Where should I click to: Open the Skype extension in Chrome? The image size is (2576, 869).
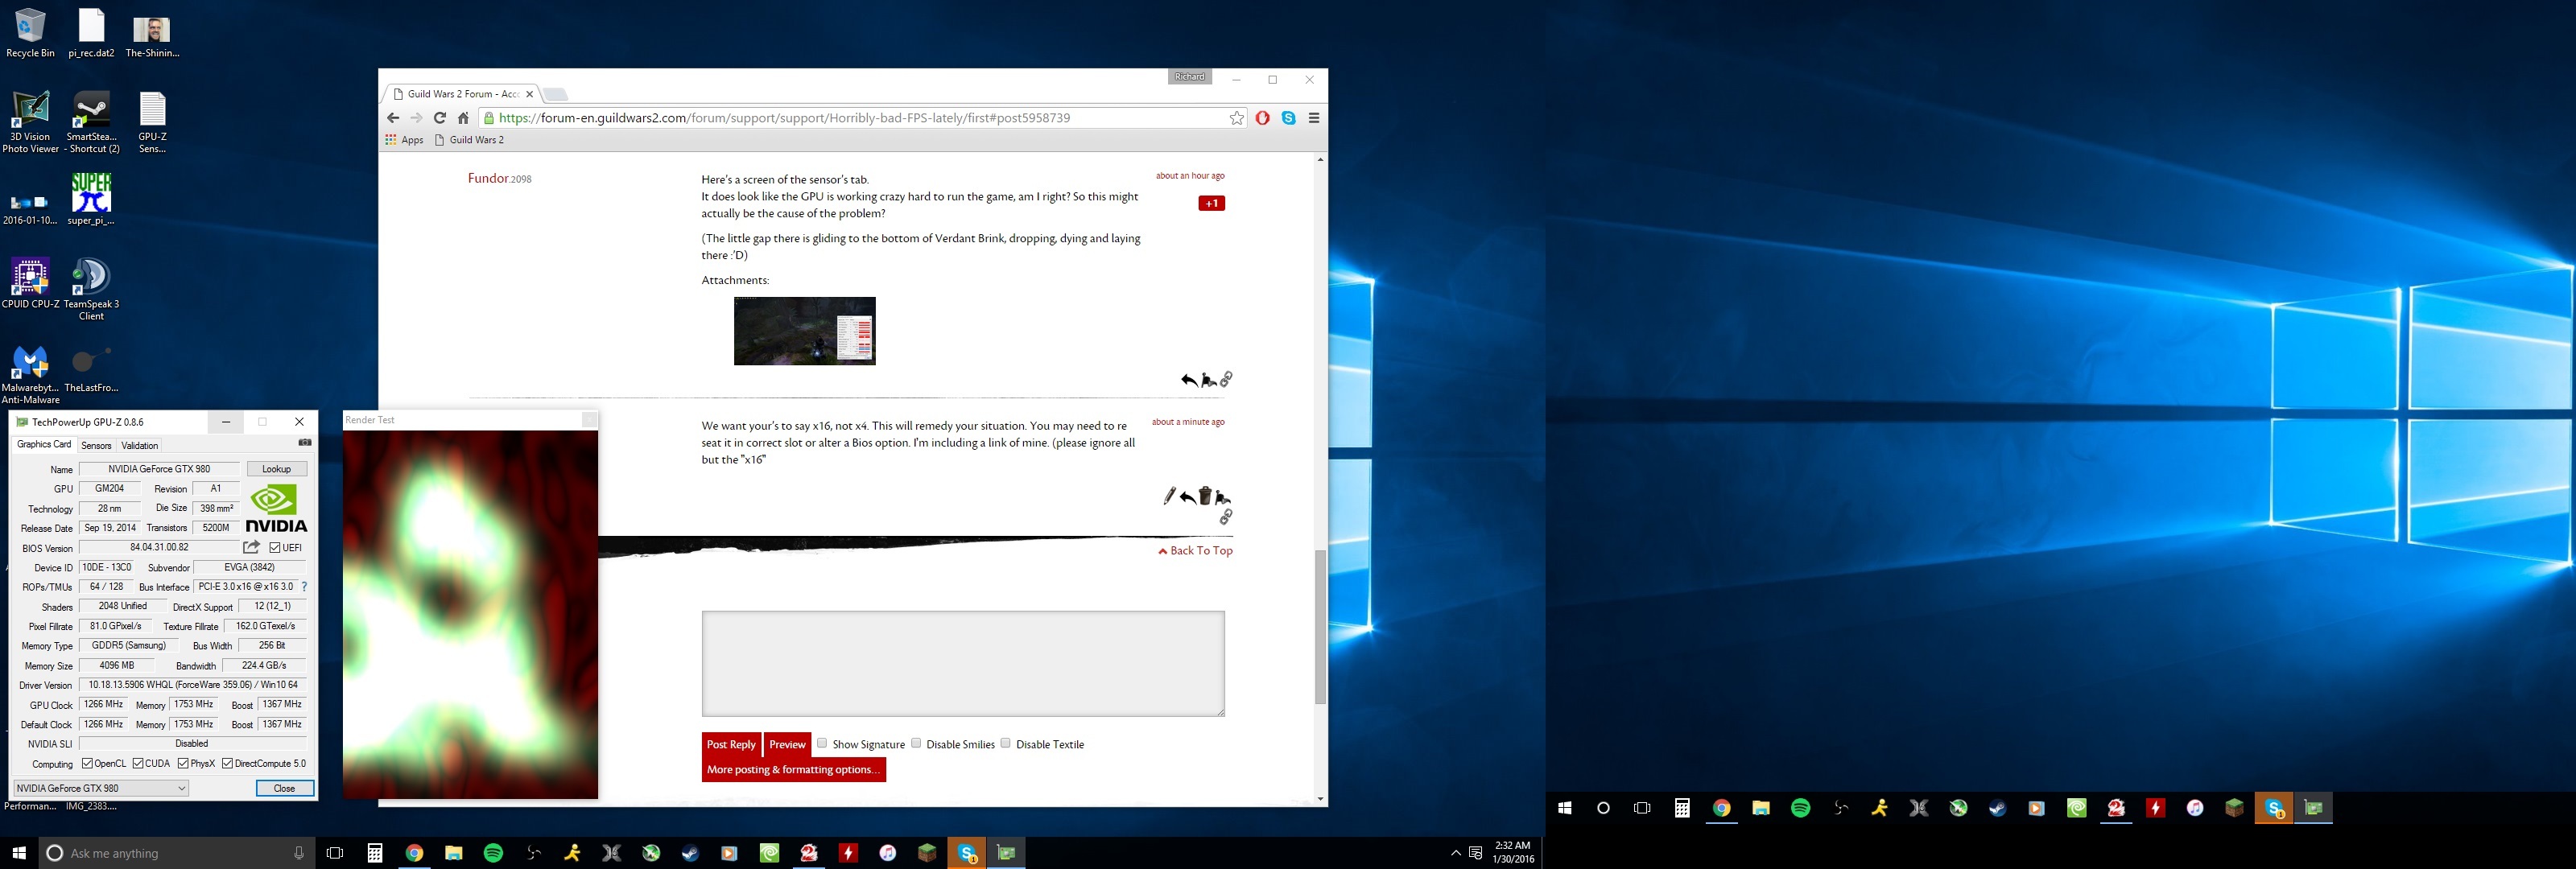(1289, 118)
